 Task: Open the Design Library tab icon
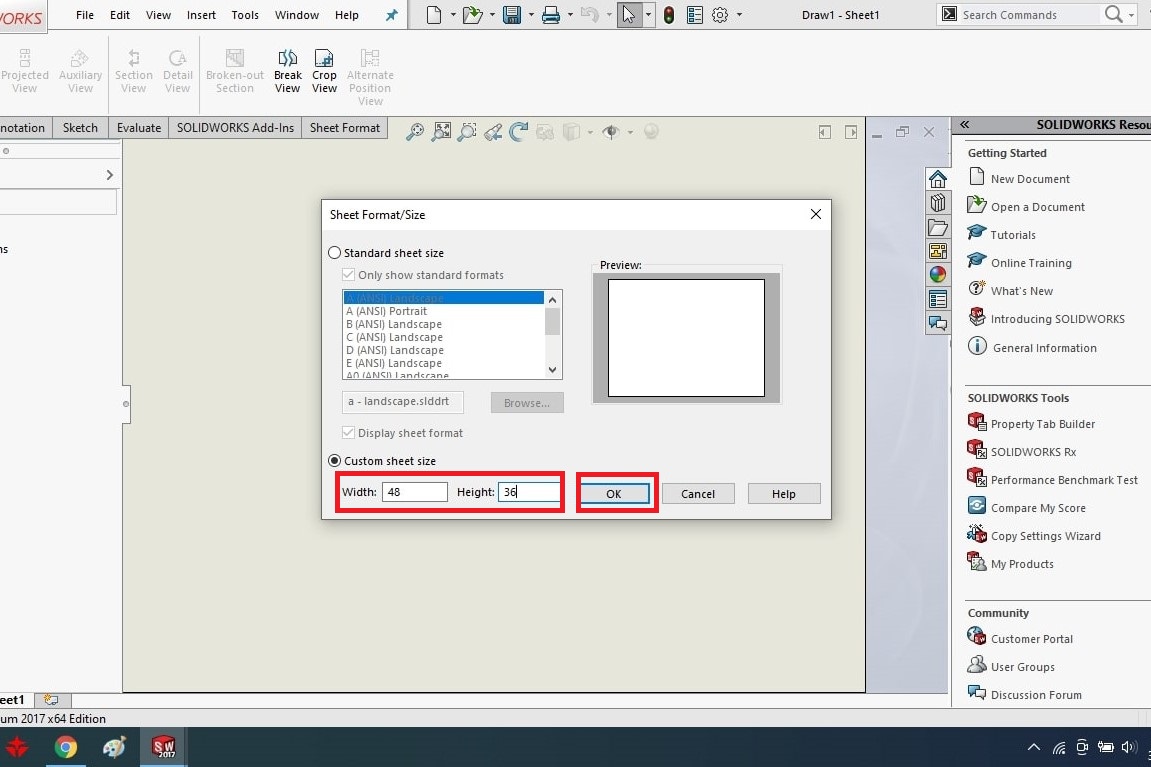pyautogui.click(x=937, y=203)
